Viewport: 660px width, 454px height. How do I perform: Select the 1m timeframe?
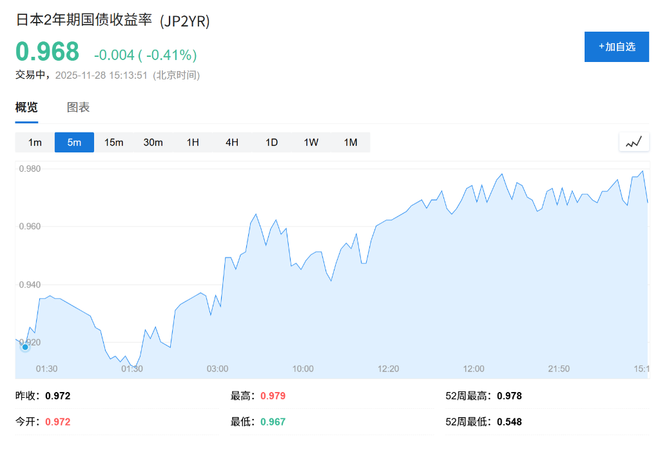(35, 142)
